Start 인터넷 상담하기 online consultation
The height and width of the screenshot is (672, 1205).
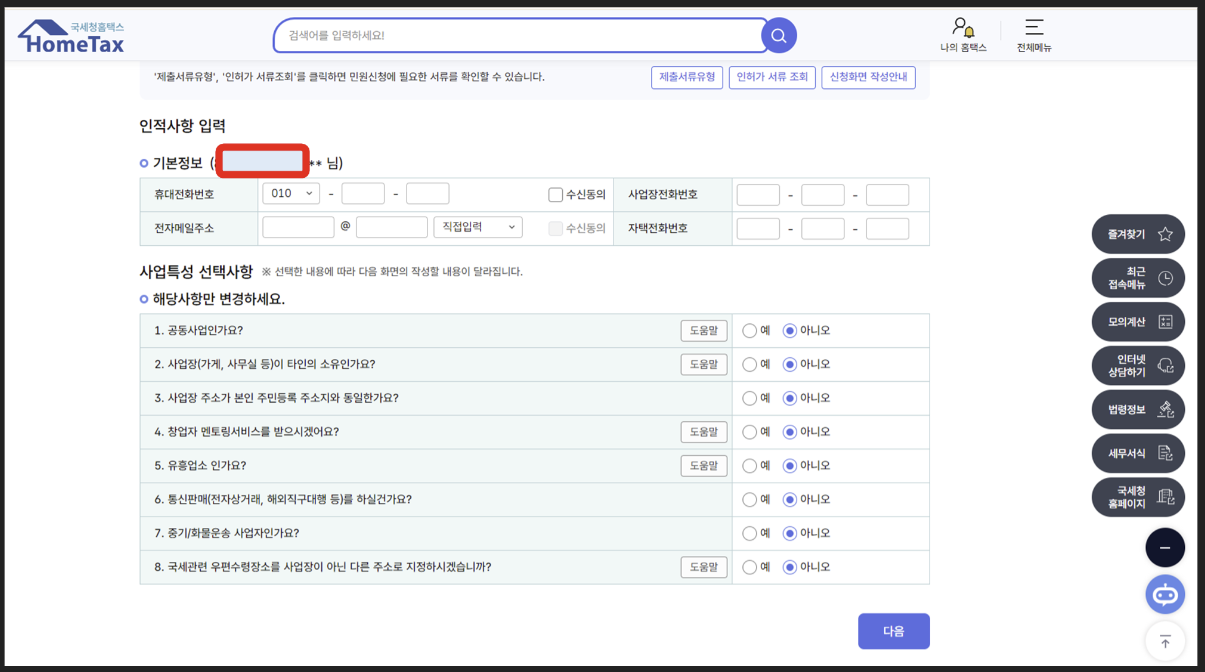point(1137,365)
